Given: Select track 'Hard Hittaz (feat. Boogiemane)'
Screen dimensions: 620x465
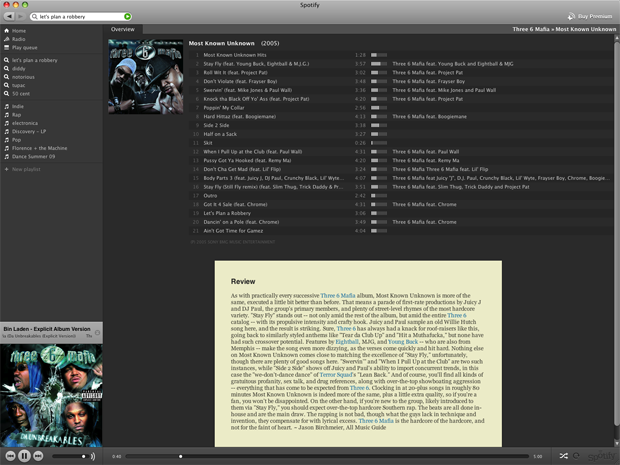Looking at the screenshot, I should click(x=240, y=117).
